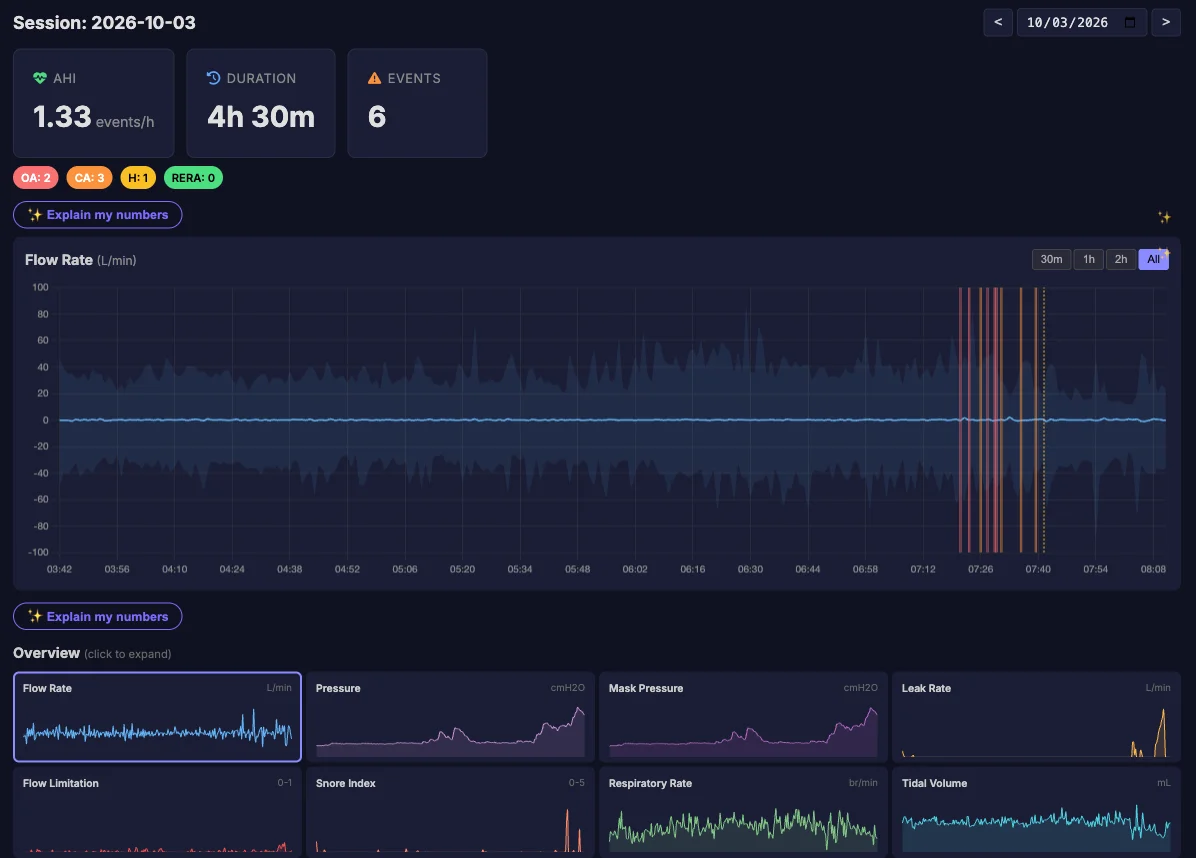Expand the Mask Pressure overview card
Viewport: 1196px width, 858px height.
(743, 717)
